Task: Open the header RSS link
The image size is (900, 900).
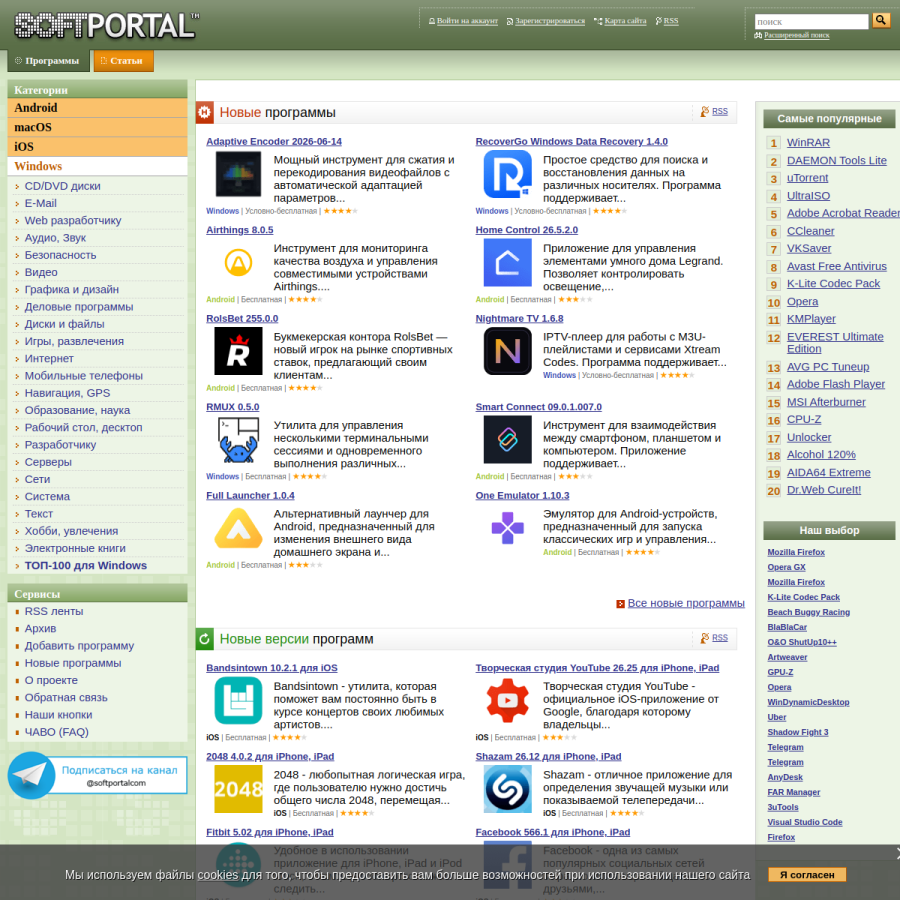Action: click(671, 21)
